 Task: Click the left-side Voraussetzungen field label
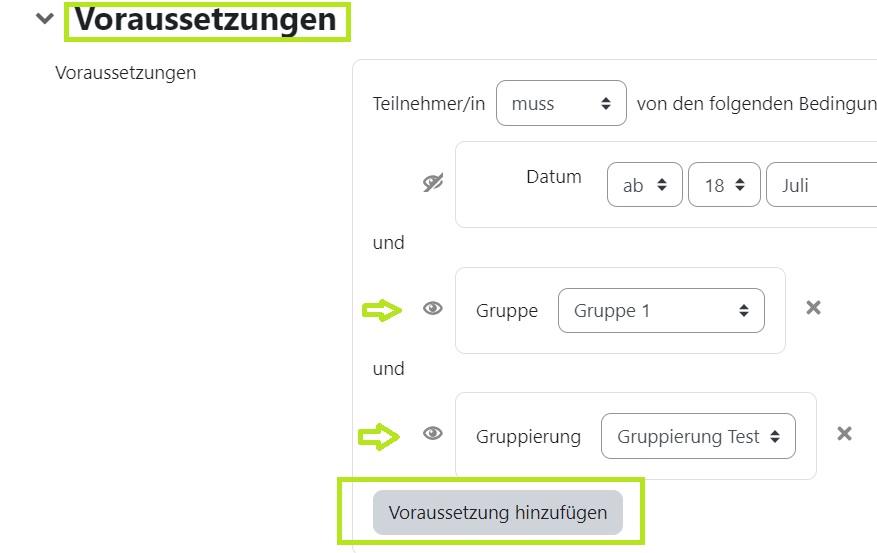(126, 73)
